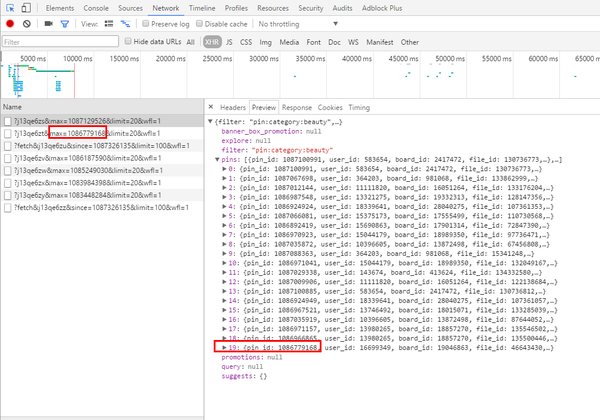This screenshot has height=420, width=600.
Task: Expand pin entry 19
Action: pyautogui.click(x=224, y=348)
